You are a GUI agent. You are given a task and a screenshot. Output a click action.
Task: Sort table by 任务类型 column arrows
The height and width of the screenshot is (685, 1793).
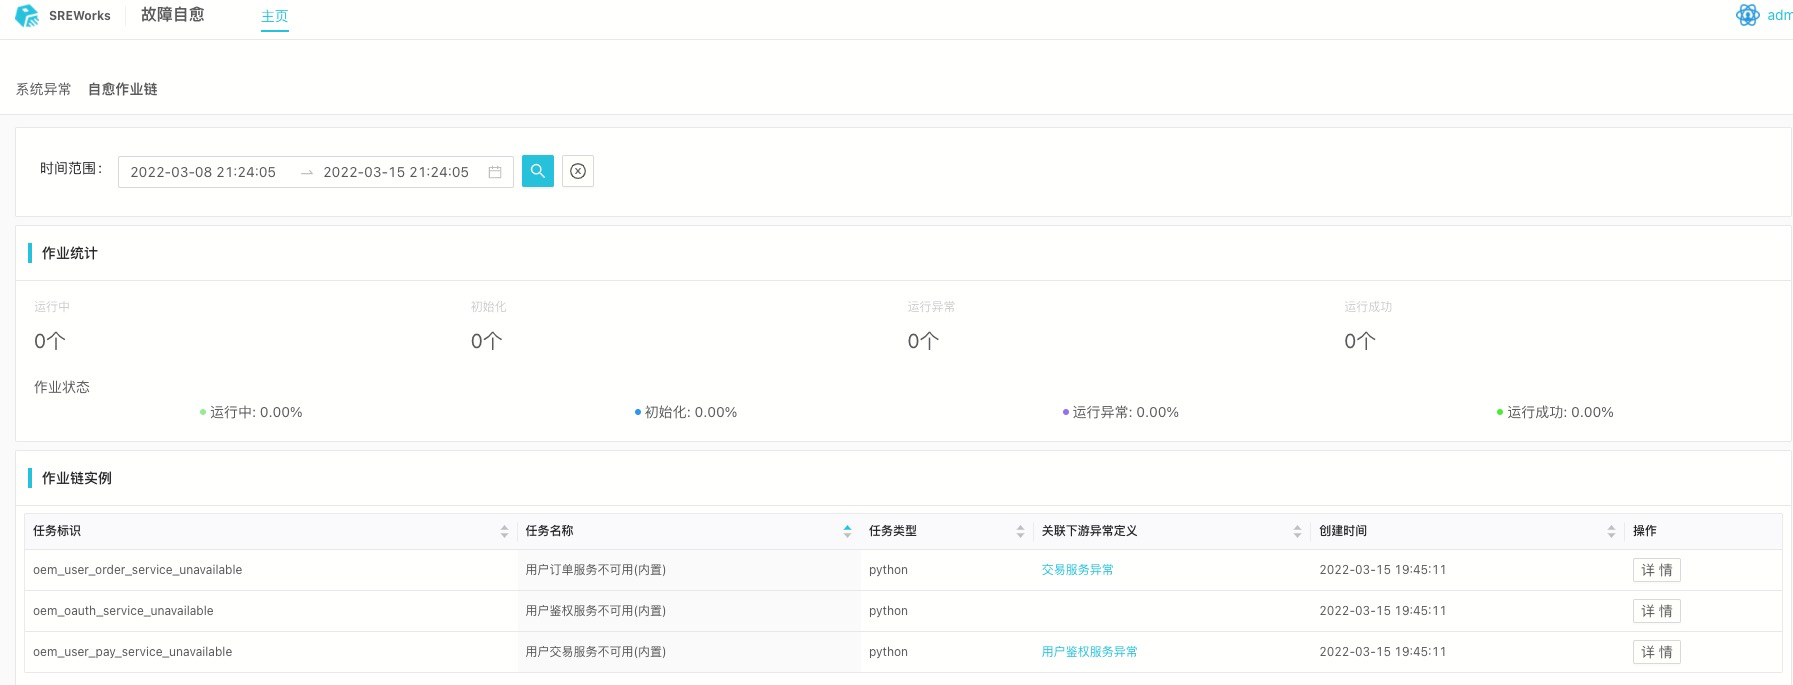coord(1020,531)
